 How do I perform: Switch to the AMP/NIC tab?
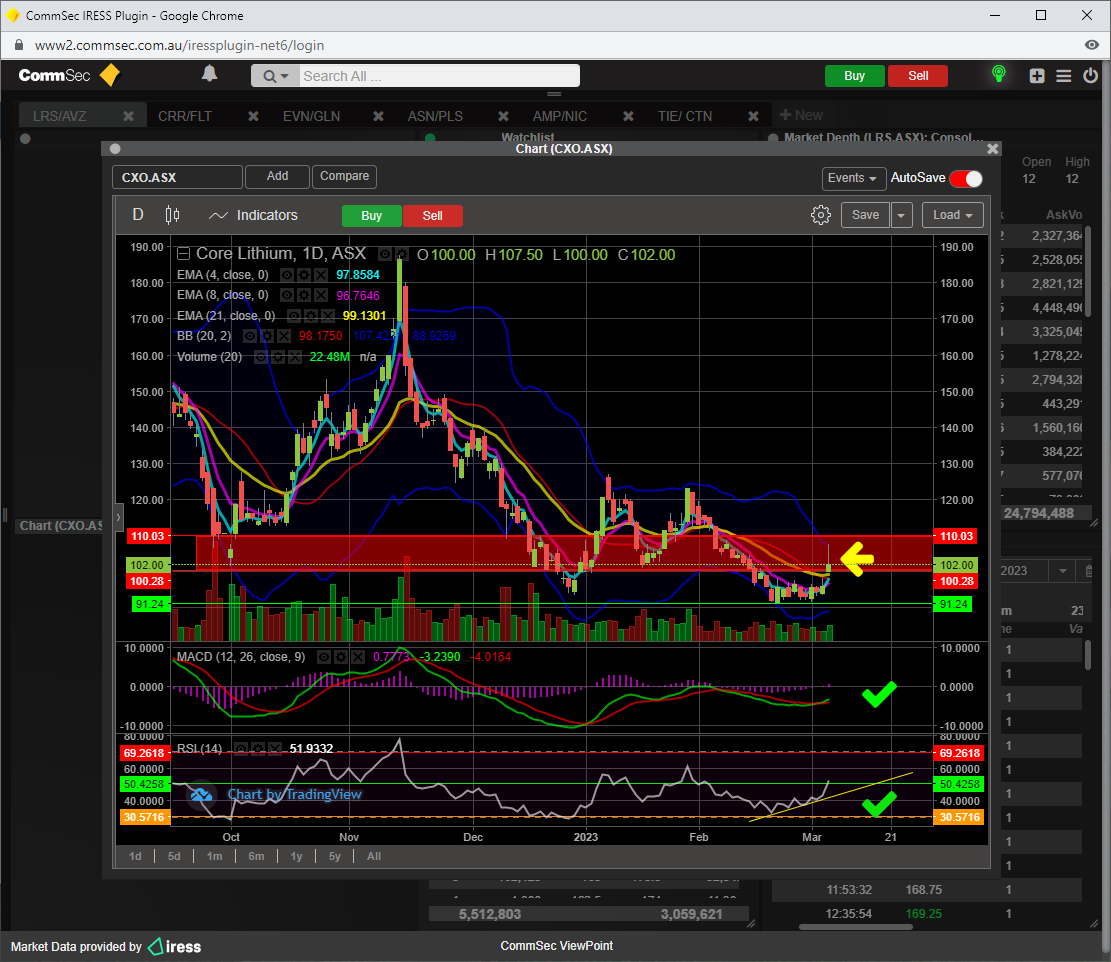point(560,116)
